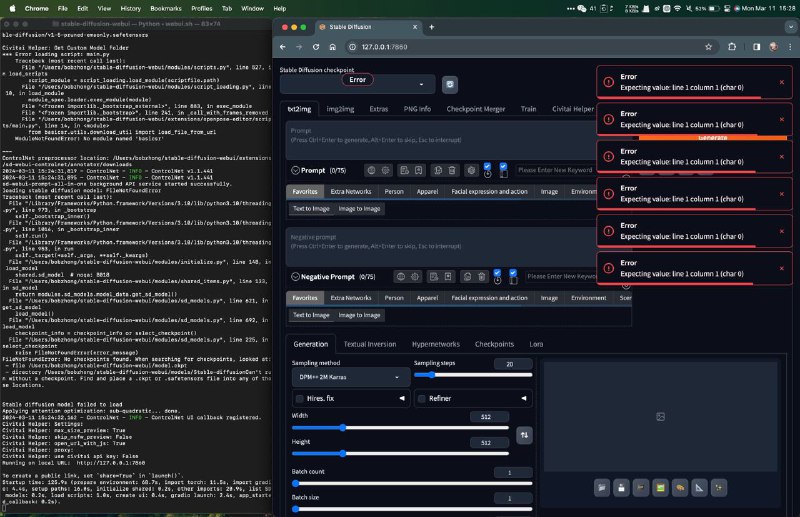
Task: Enable the Hires. fix checkbox
Action: click(x=299, y=399)
